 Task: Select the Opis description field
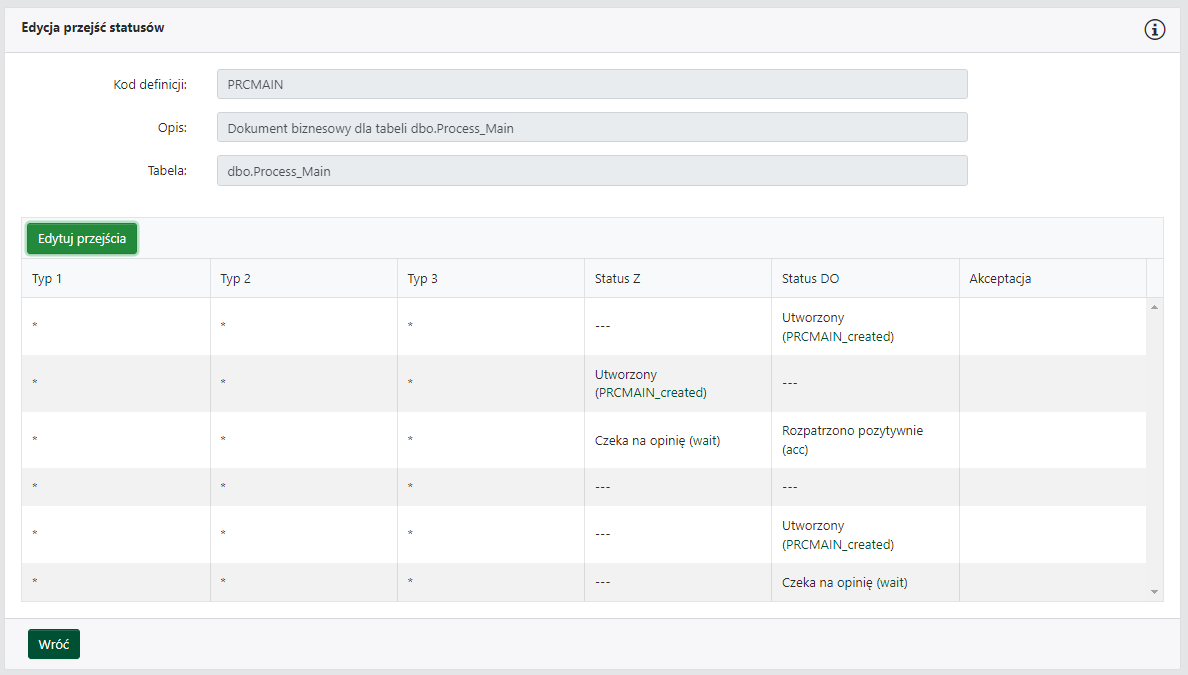point(592,128)
